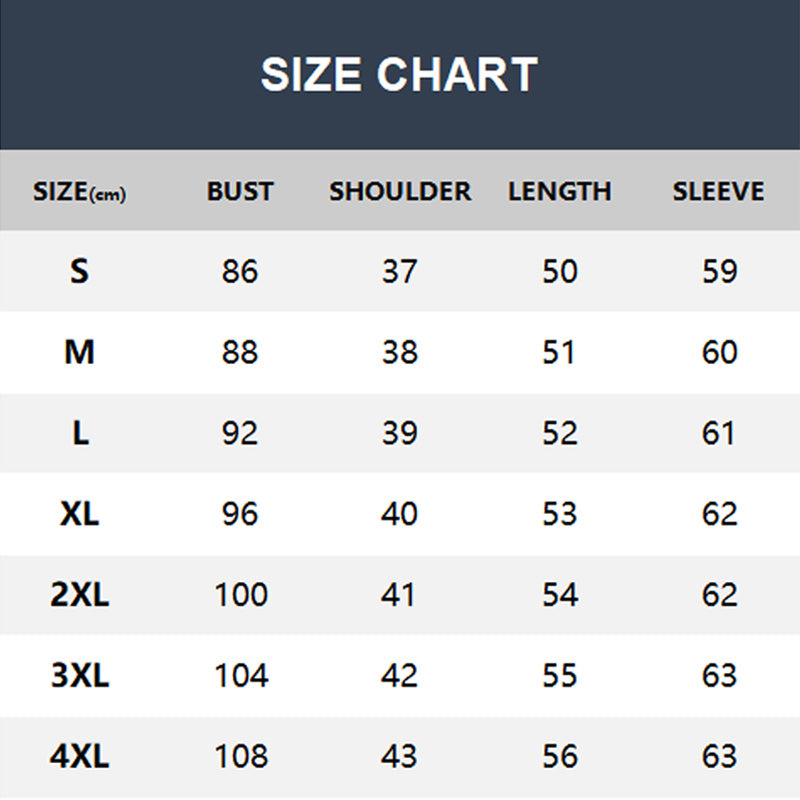Image resolution: width=800 pixels, height=800 pixels.
Task: Click the SIZE CHART title
Action: [x=399, y=75]
